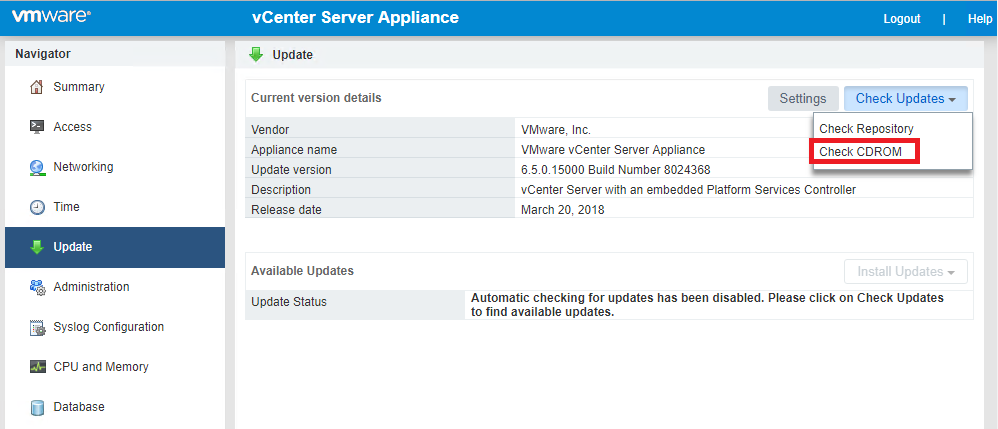Click the VMware, Inc. vendor value

coord(556,130)
